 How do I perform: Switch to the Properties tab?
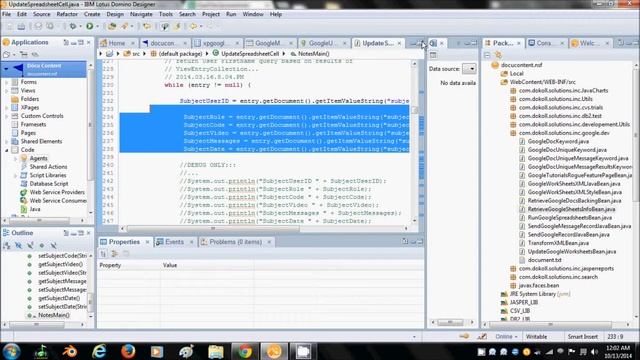click(x=124, y=242)
